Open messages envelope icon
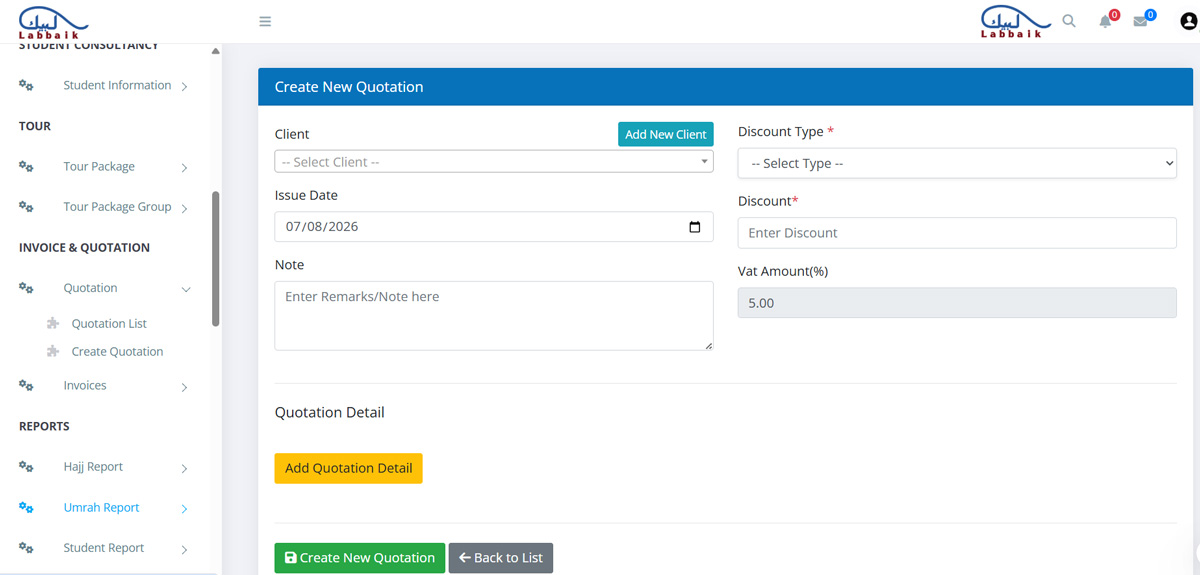 [x=1140, y=22]
